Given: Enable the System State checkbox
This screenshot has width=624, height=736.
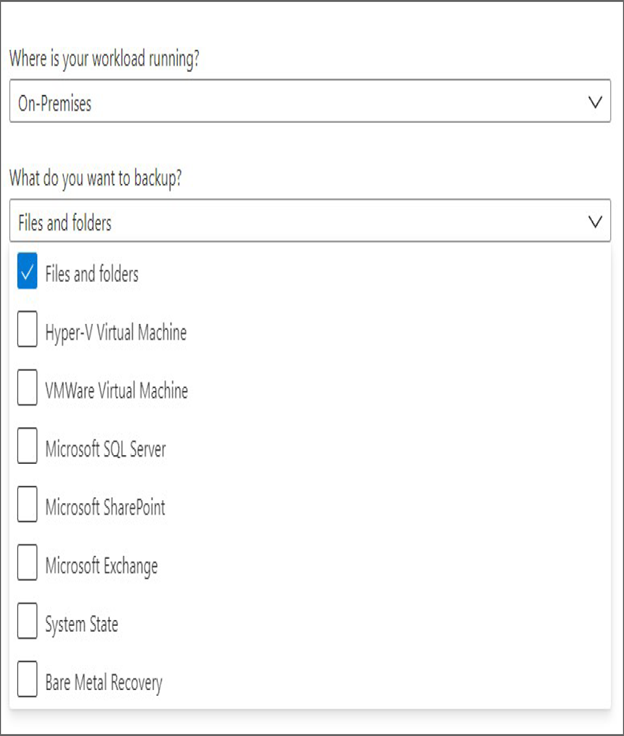Looking at the screenshot, I should coord(27,621).
